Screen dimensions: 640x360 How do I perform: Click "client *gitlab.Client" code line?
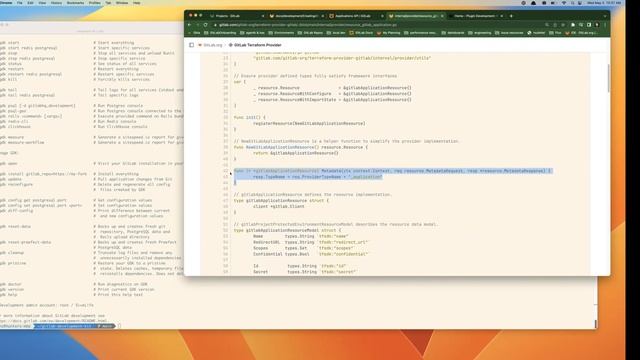pyautogui.click(x=278, y=207)
